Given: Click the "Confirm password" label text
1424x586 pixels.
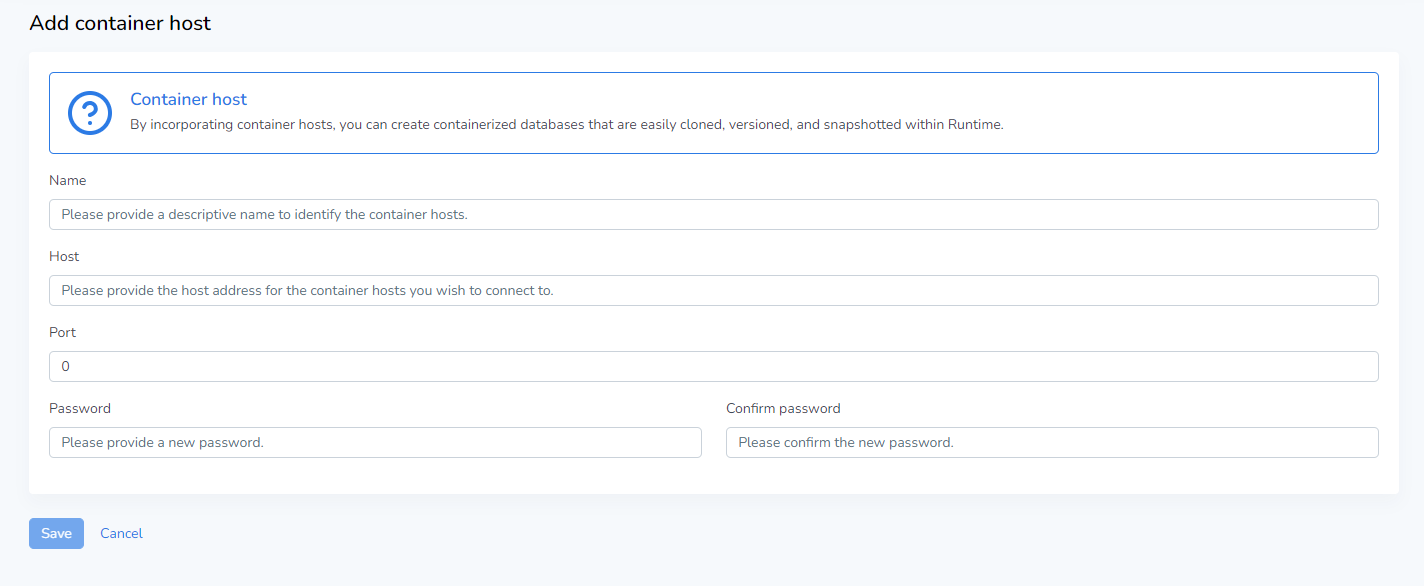Looking at the screenshot, I should tap(783, 409).
